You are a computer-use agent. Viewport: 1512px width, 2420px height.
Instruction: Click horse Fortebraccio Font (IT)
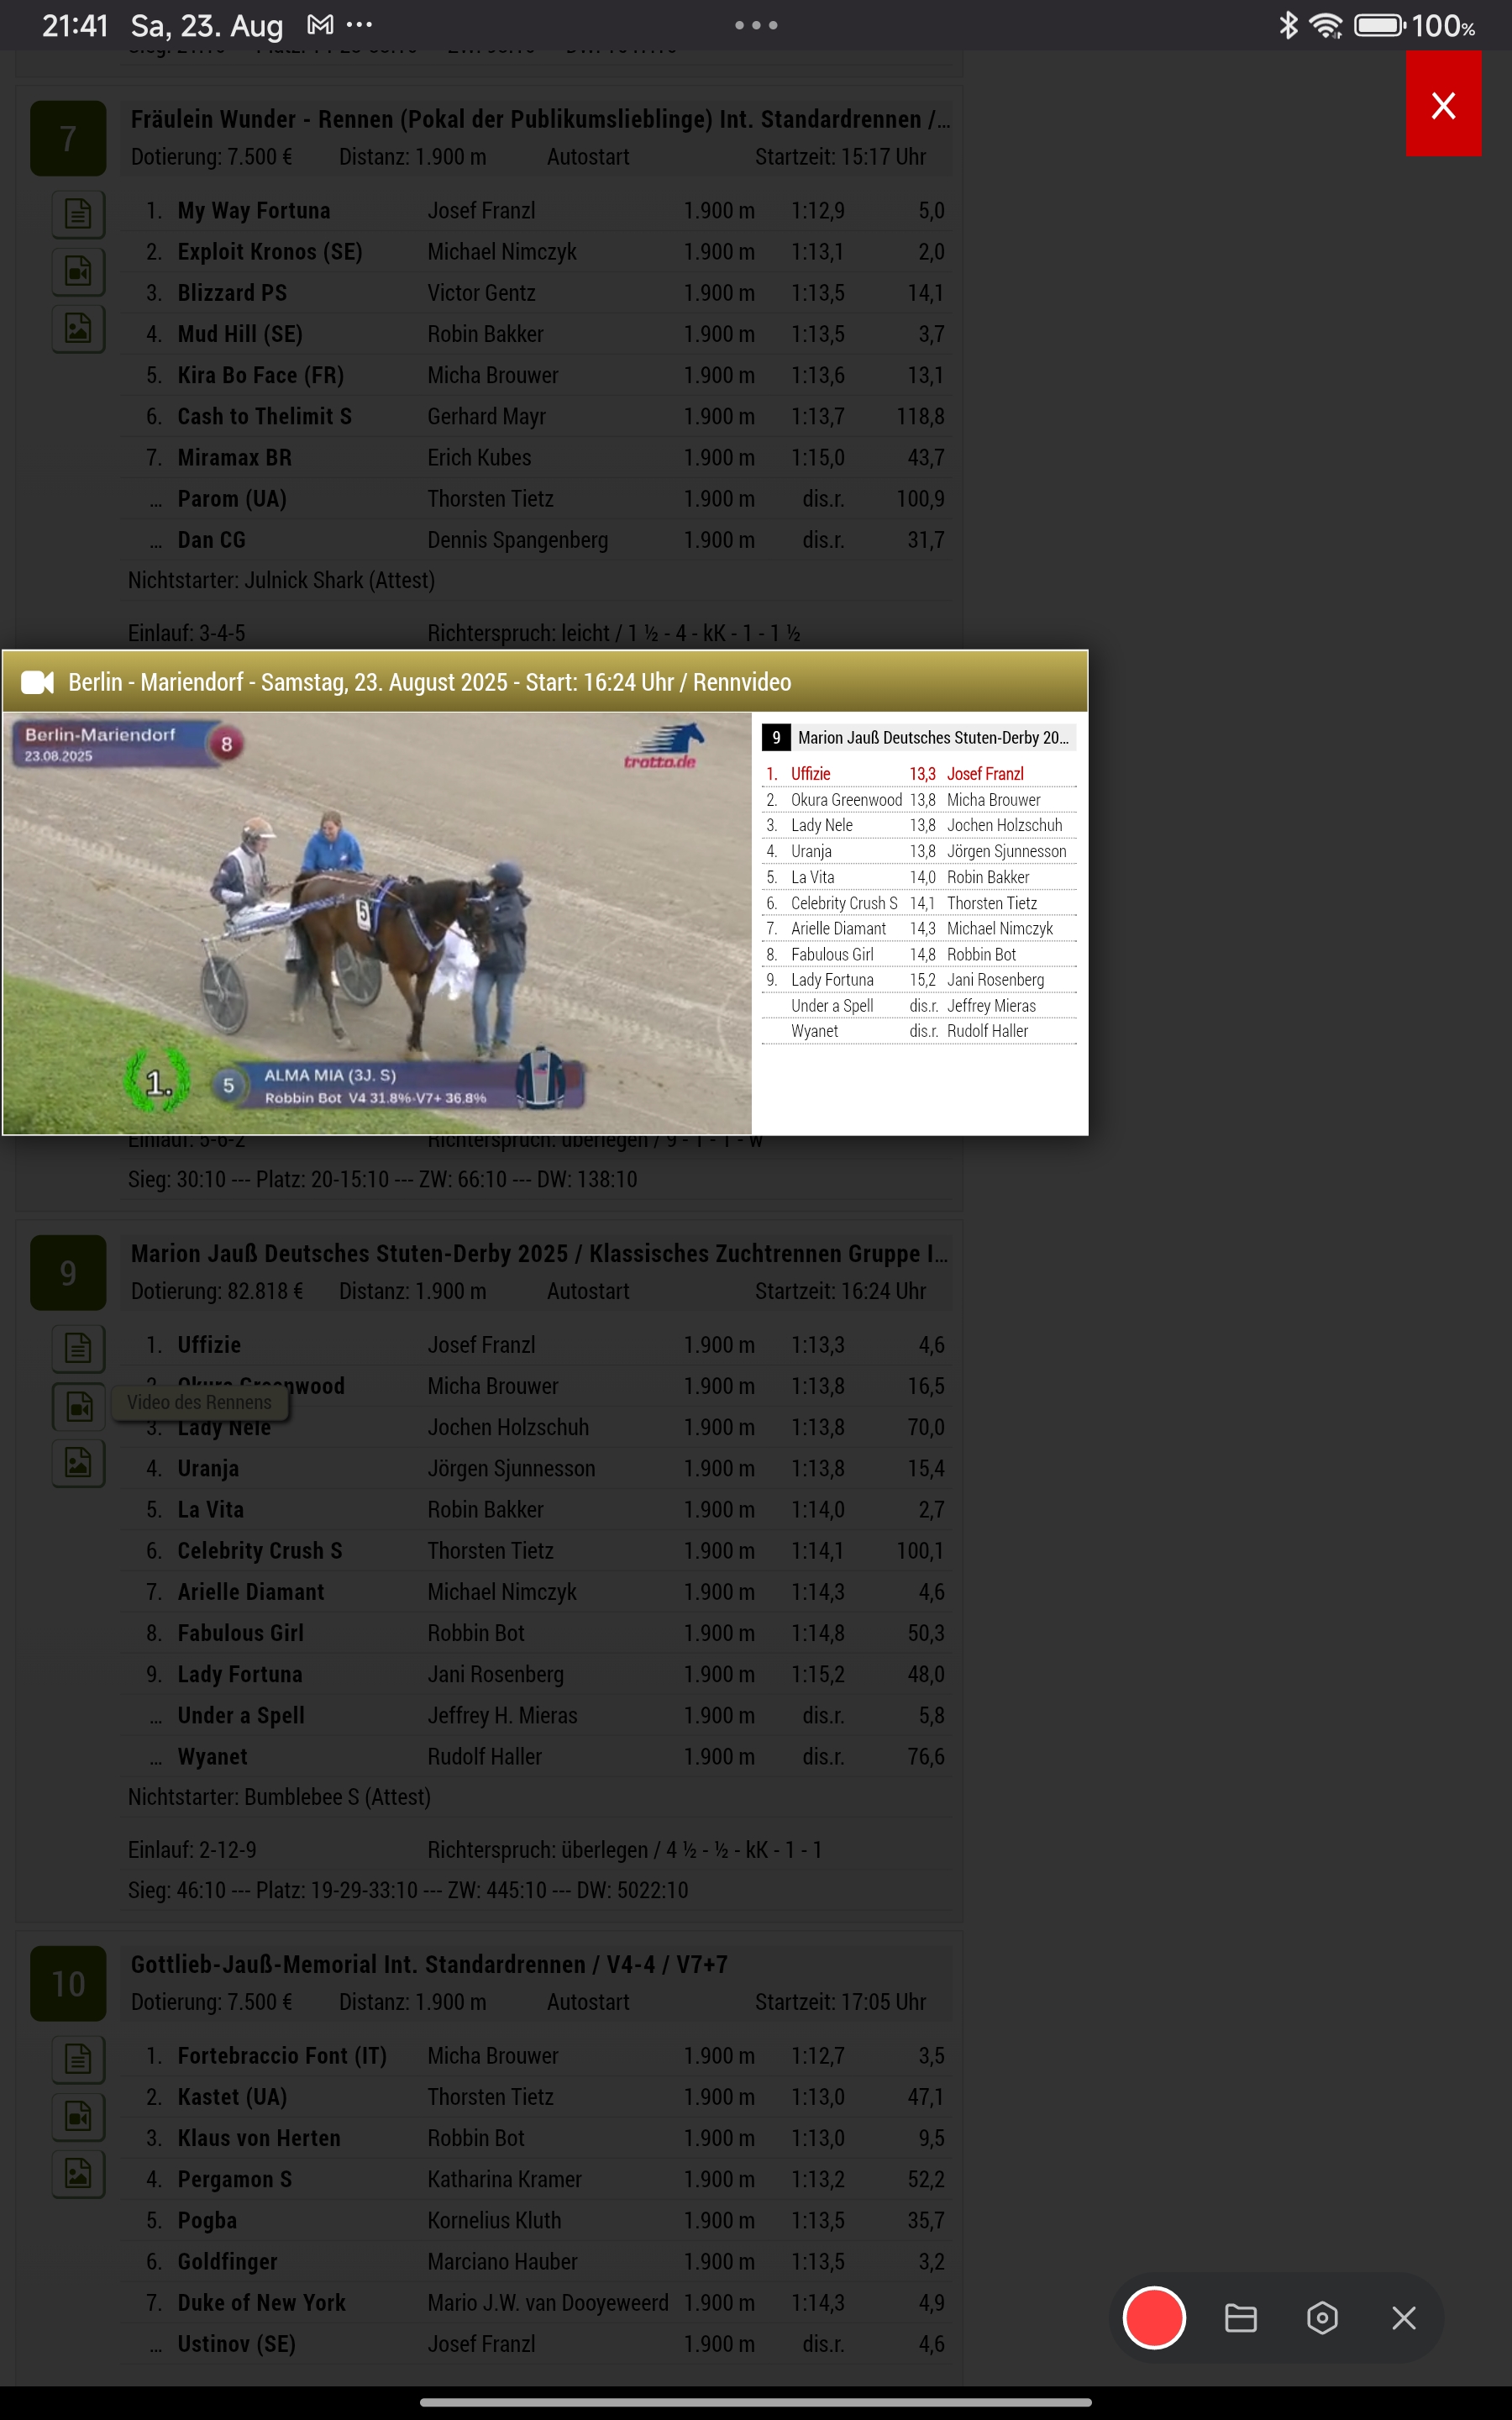(282, 2055)
